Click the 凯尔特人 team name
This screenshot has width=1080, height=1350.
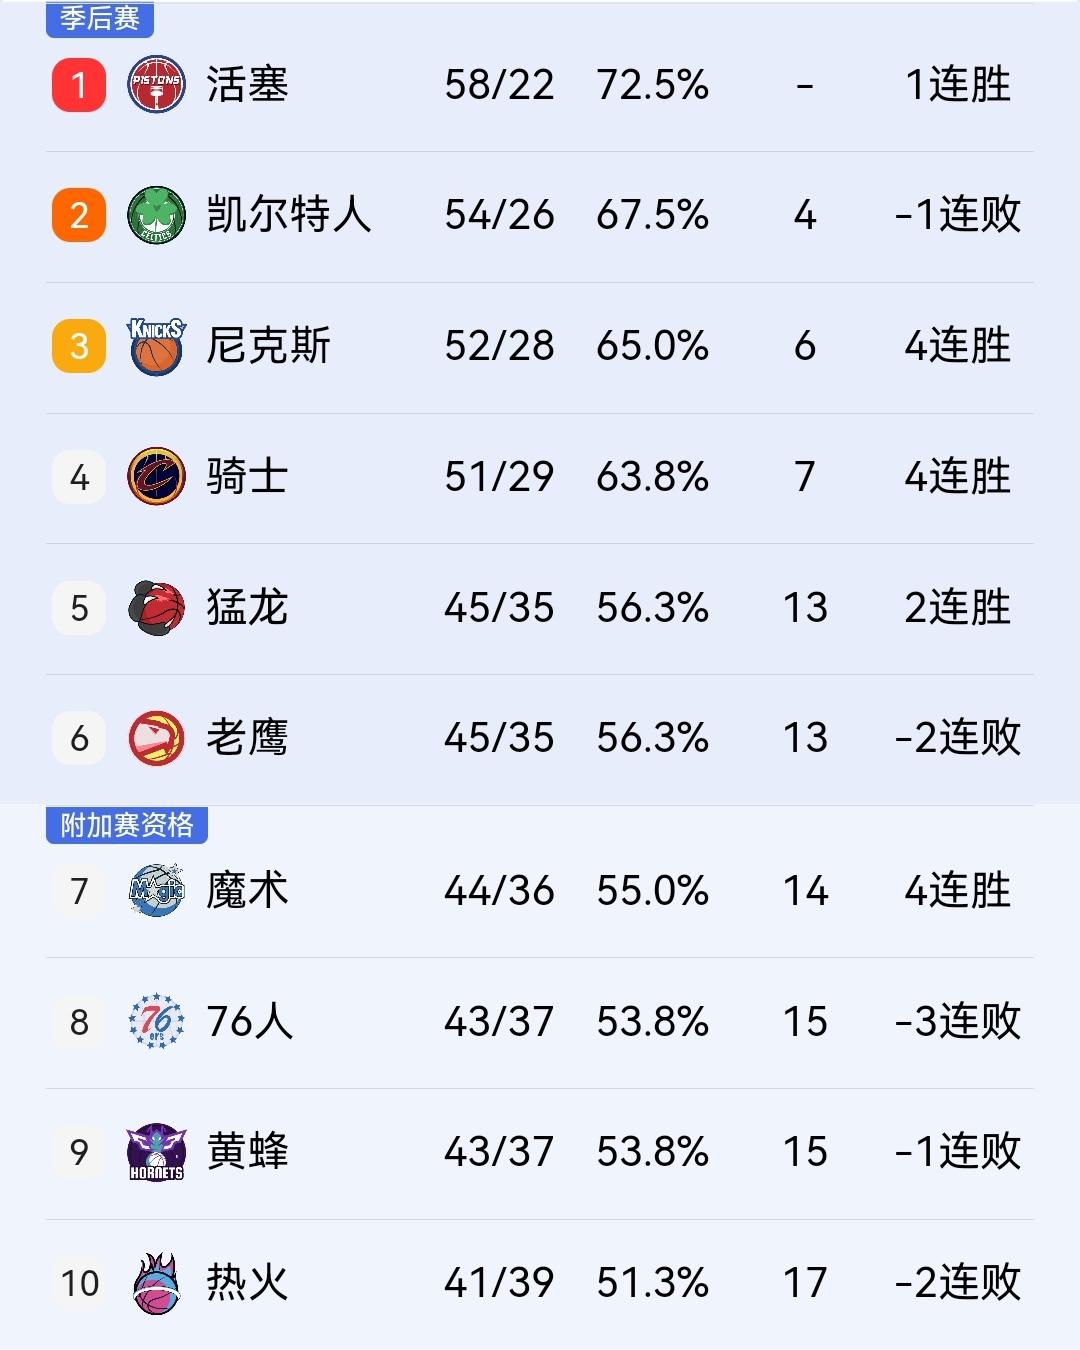[x=288, y=215]
